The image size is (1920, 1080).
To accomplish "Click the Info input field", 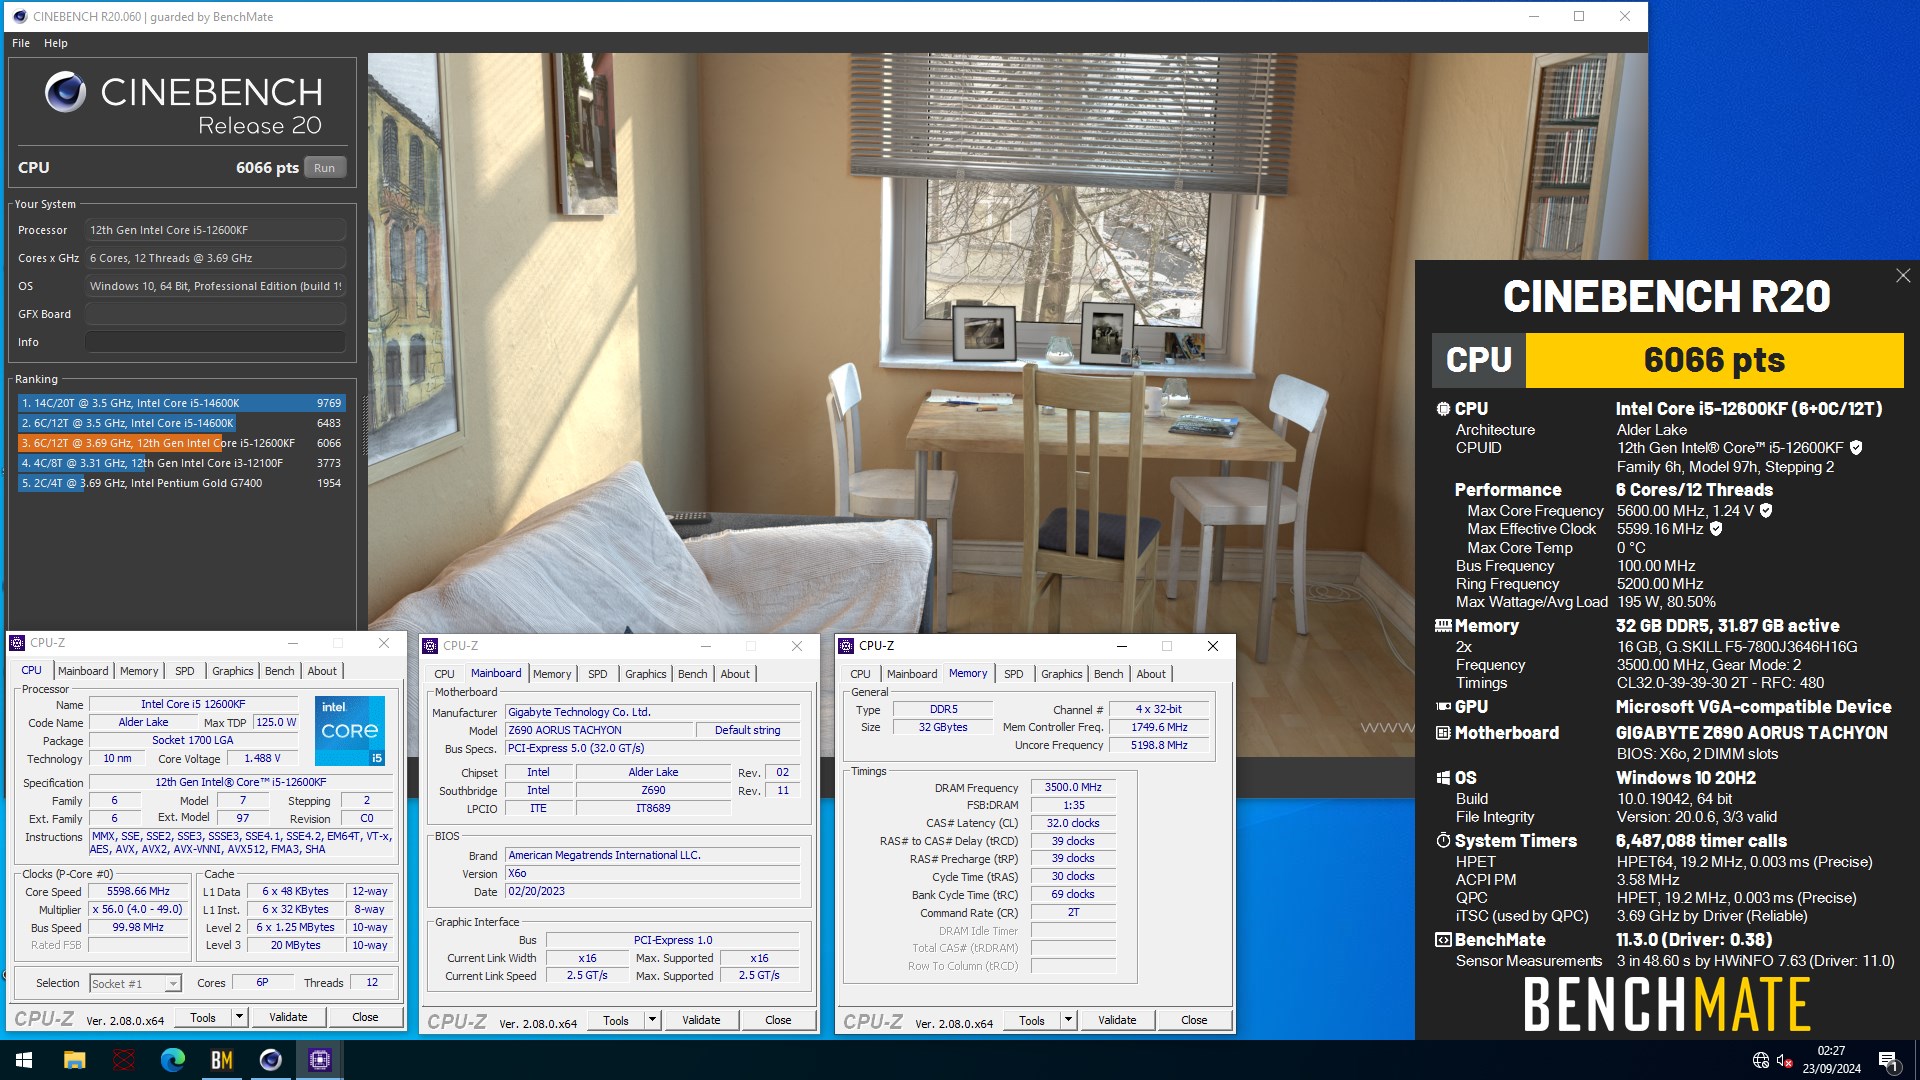I will click(x=215, y=342).
